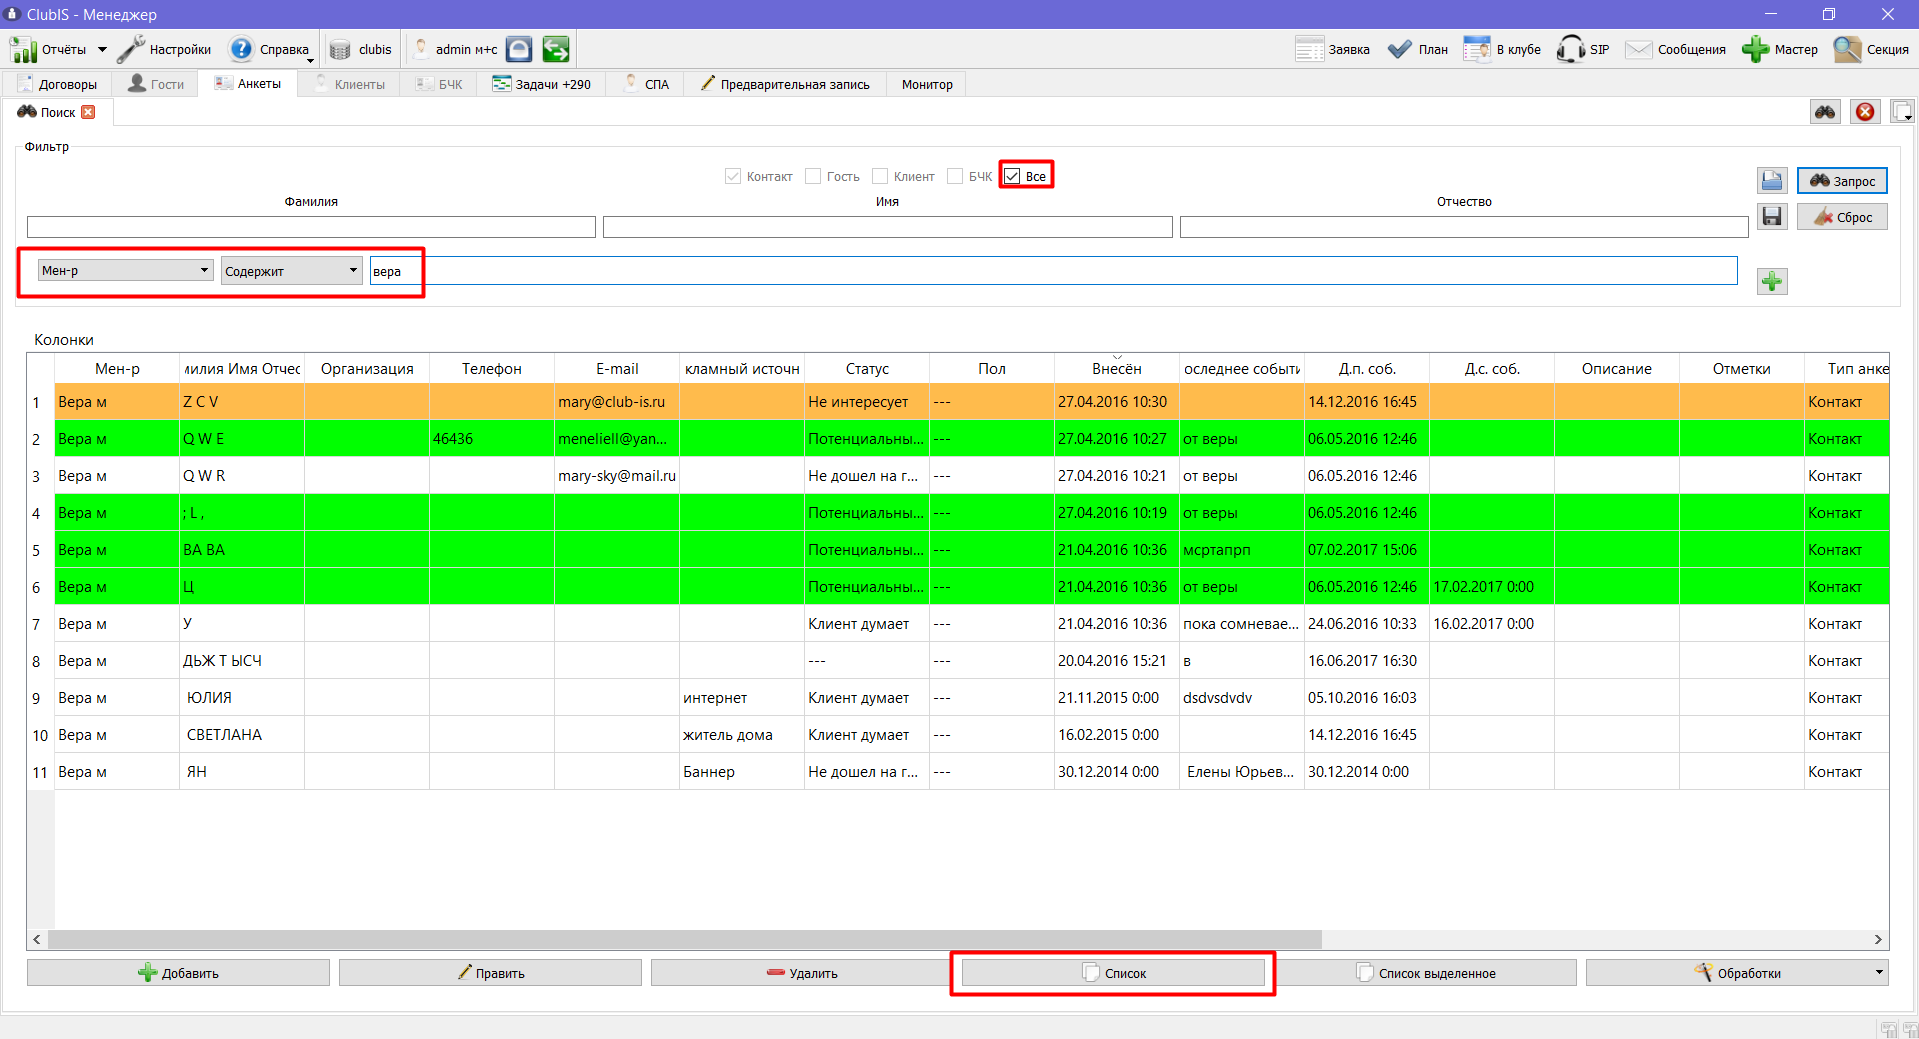Click the green arrows icon next to admin

click(x=556, y=49)
